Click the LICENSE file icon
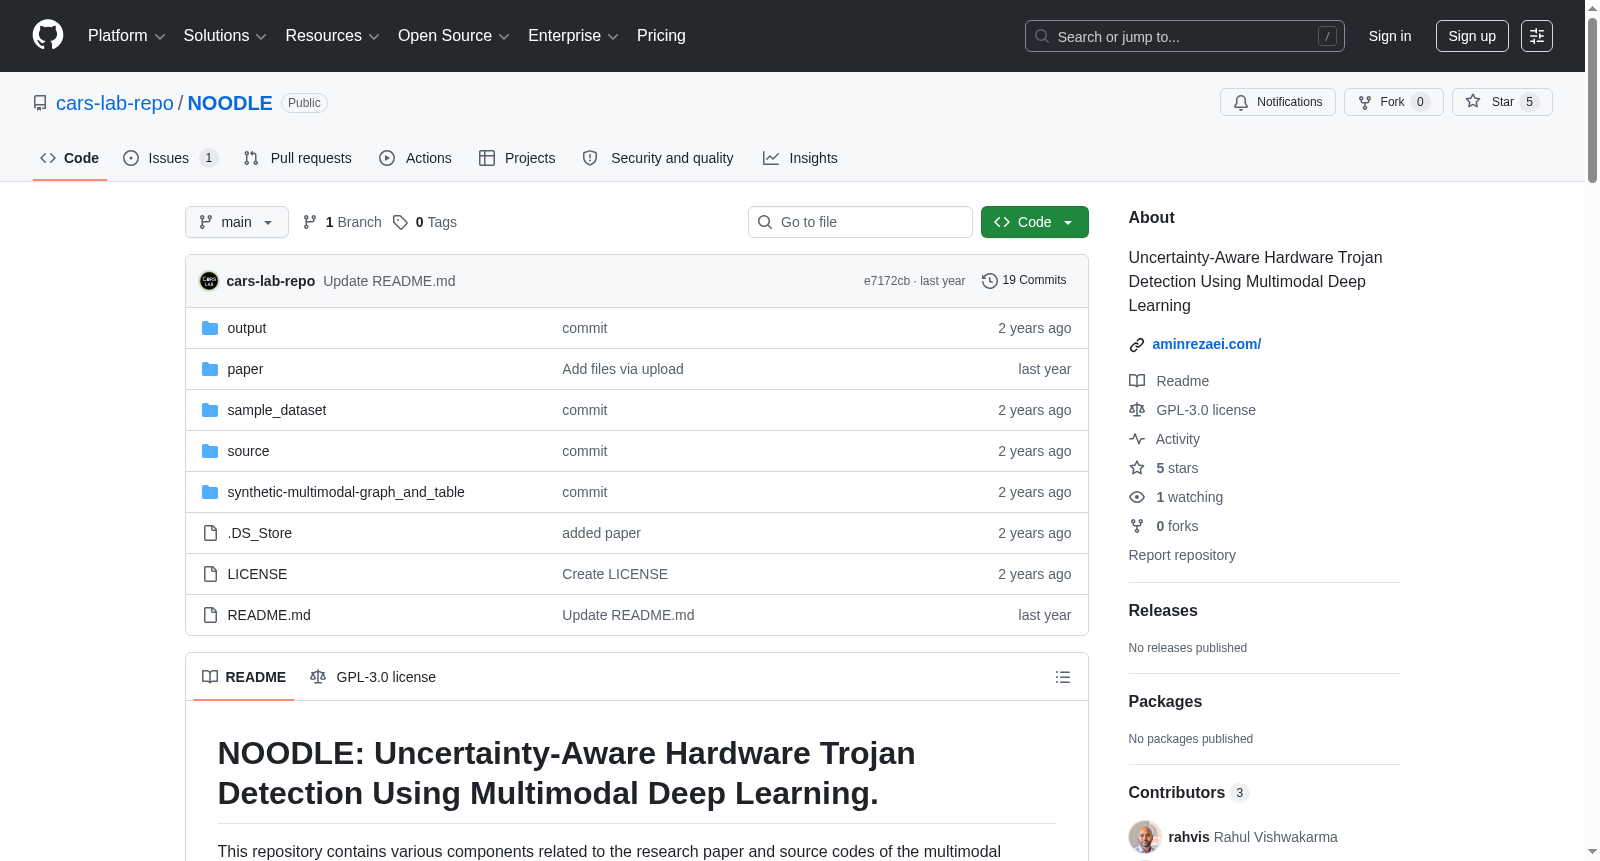1600x861 pixels. pyautogui.click(x=210, y=574)
